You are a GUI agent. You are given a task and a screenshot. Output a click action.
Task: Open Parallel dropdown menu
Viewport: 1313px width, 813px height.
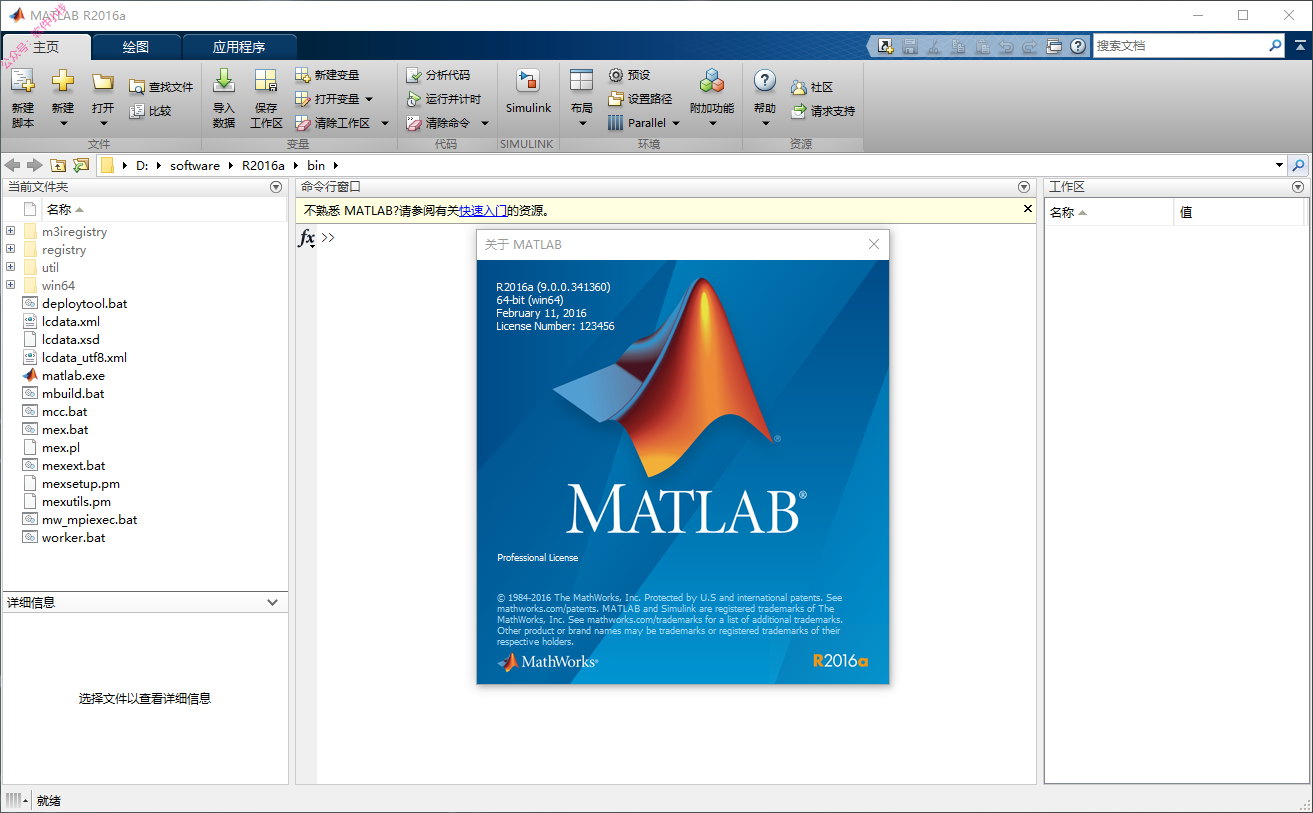coord(644,123)
